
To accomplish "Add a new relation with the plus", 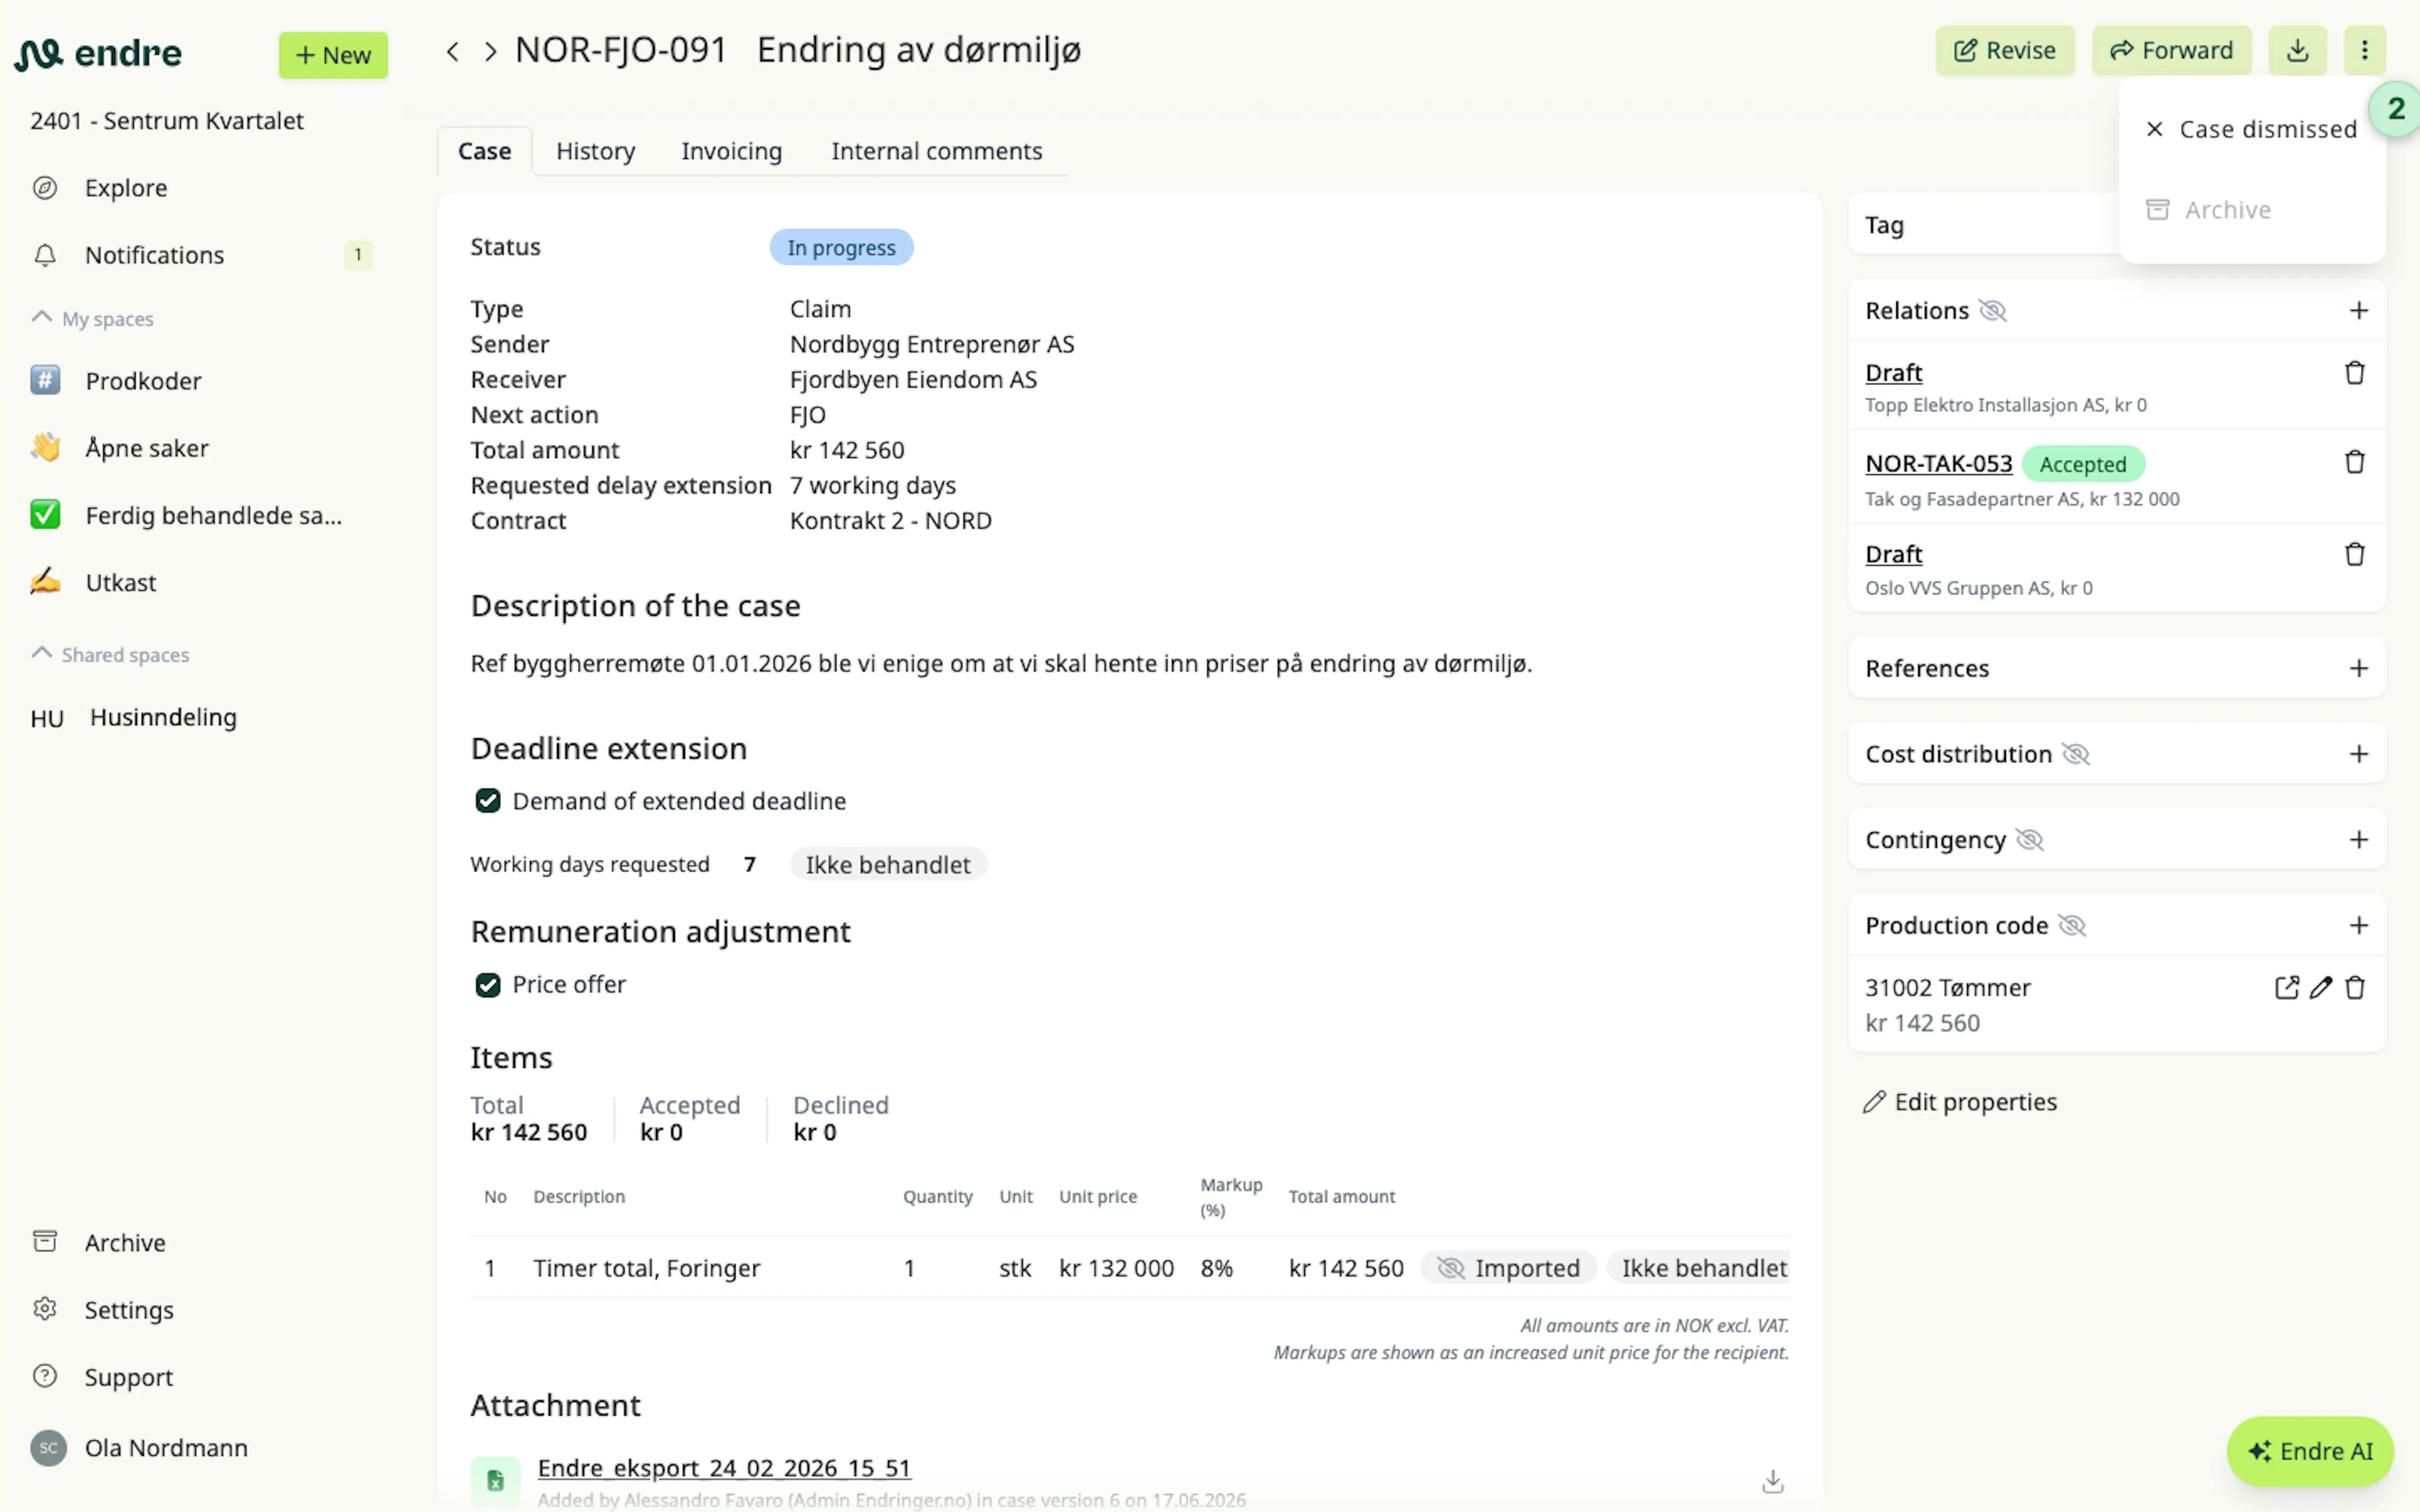I will [x=2358, y=311].
